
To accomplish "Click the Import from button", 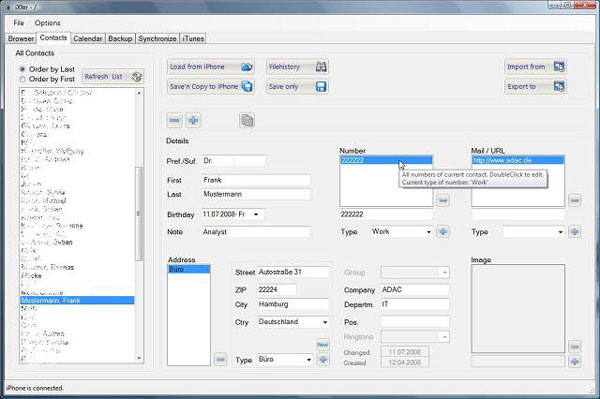I will 535,67.
